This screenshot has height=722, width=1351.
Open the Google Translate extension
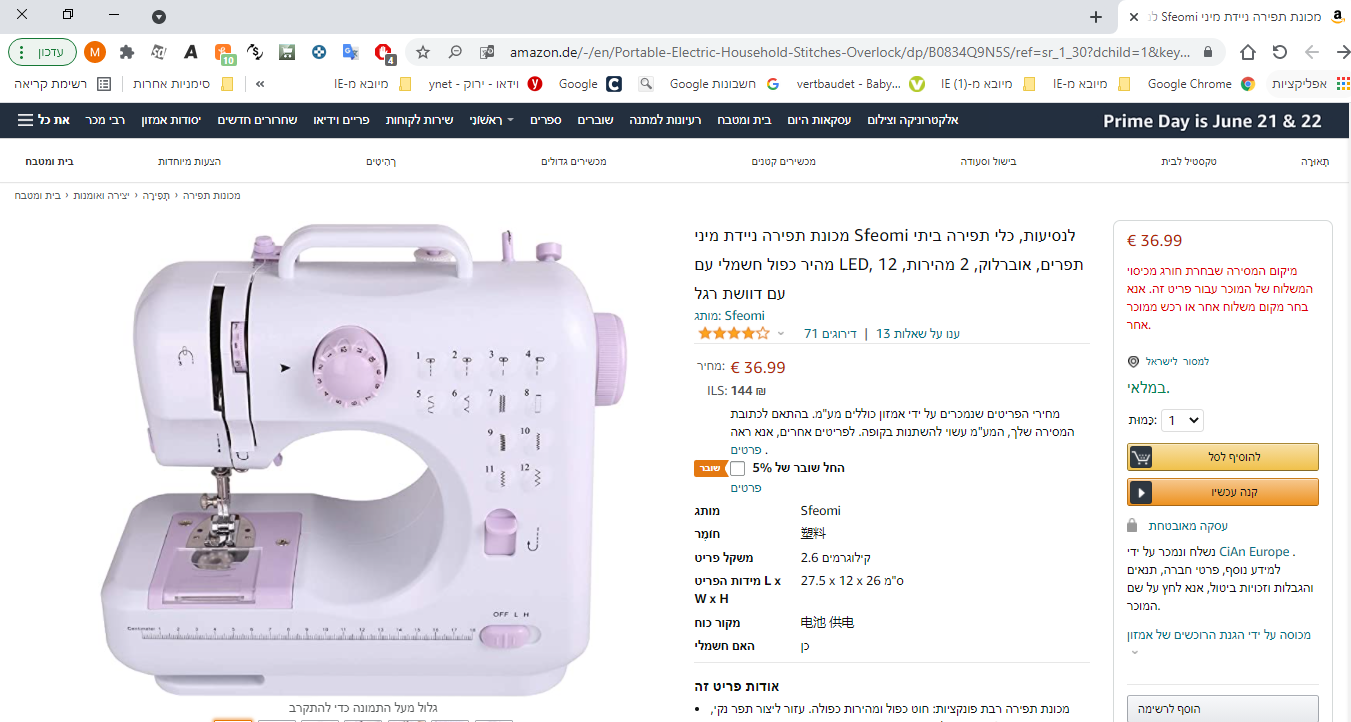(x=349, y=51)
